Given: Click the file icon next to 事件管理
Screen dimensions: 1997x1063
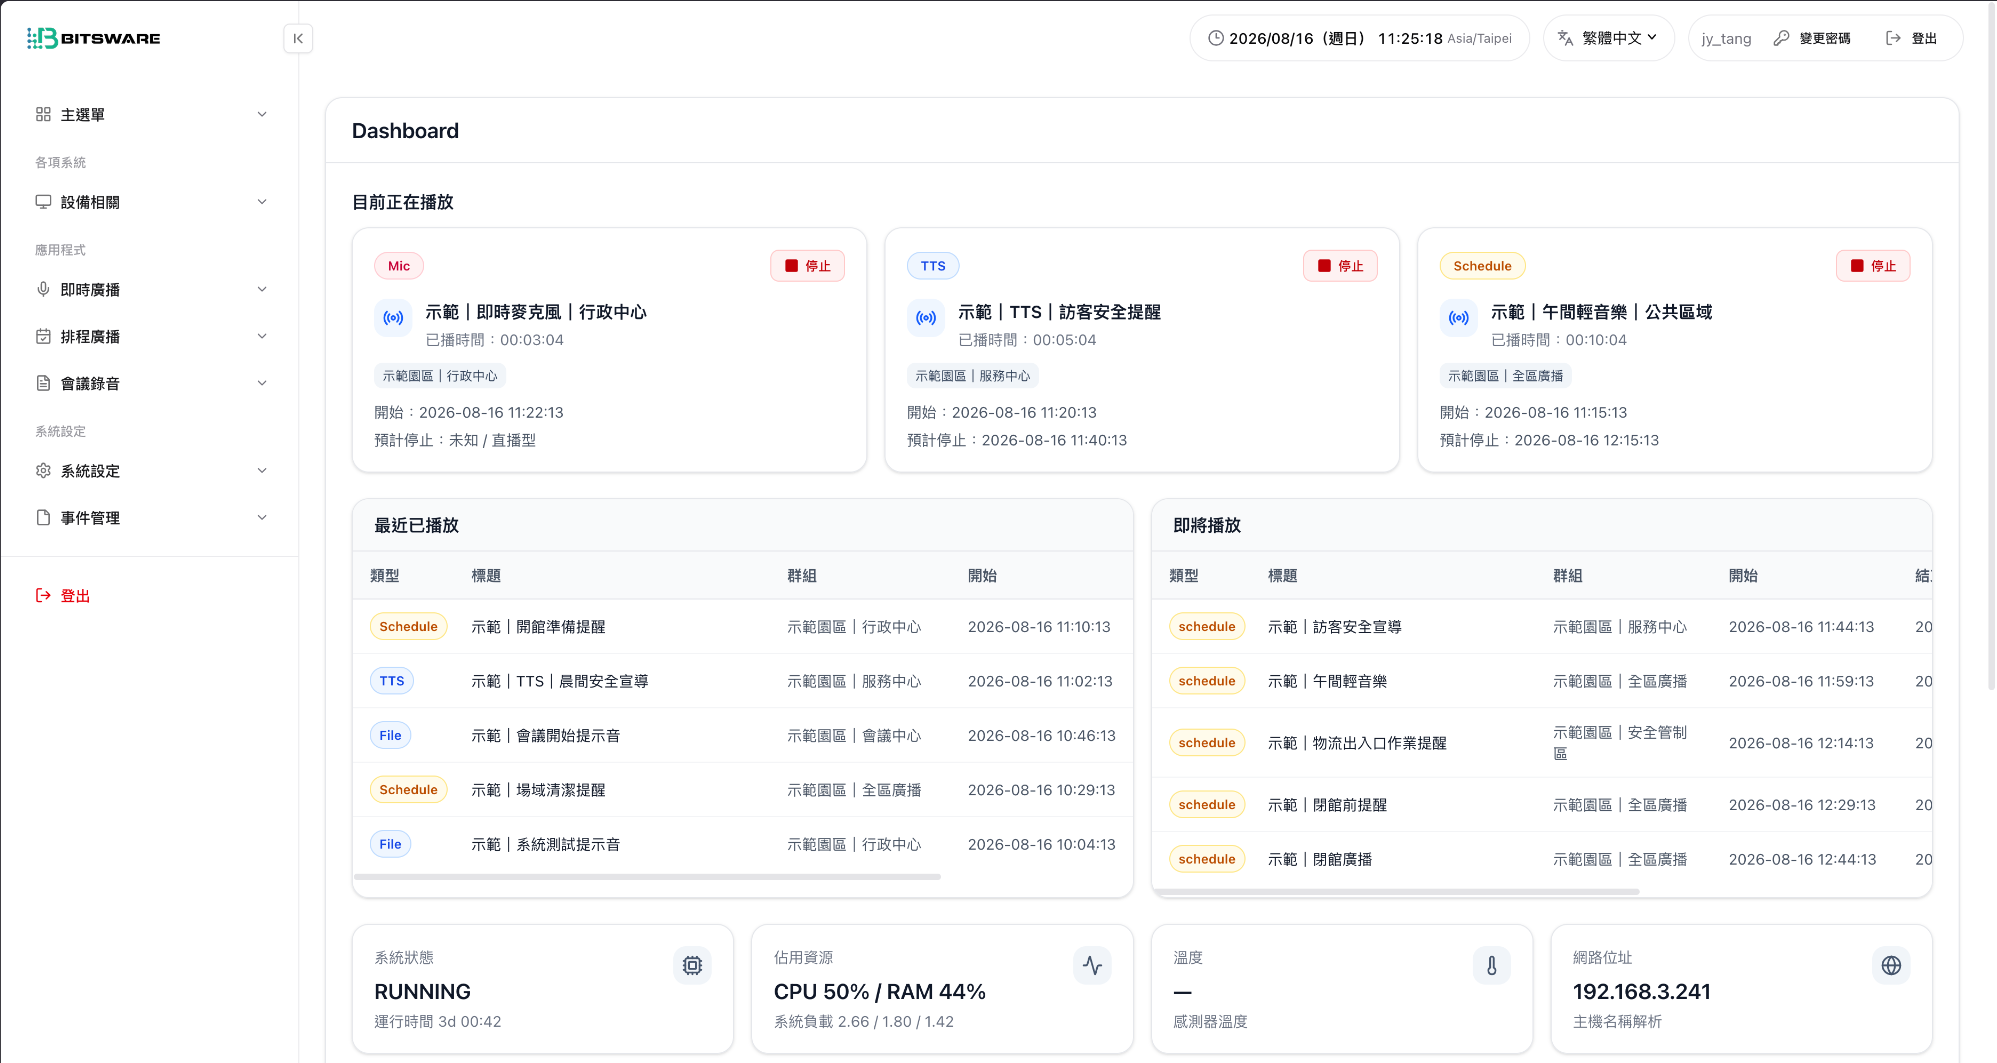Looking at the screenshot, I should coord(43,517).
